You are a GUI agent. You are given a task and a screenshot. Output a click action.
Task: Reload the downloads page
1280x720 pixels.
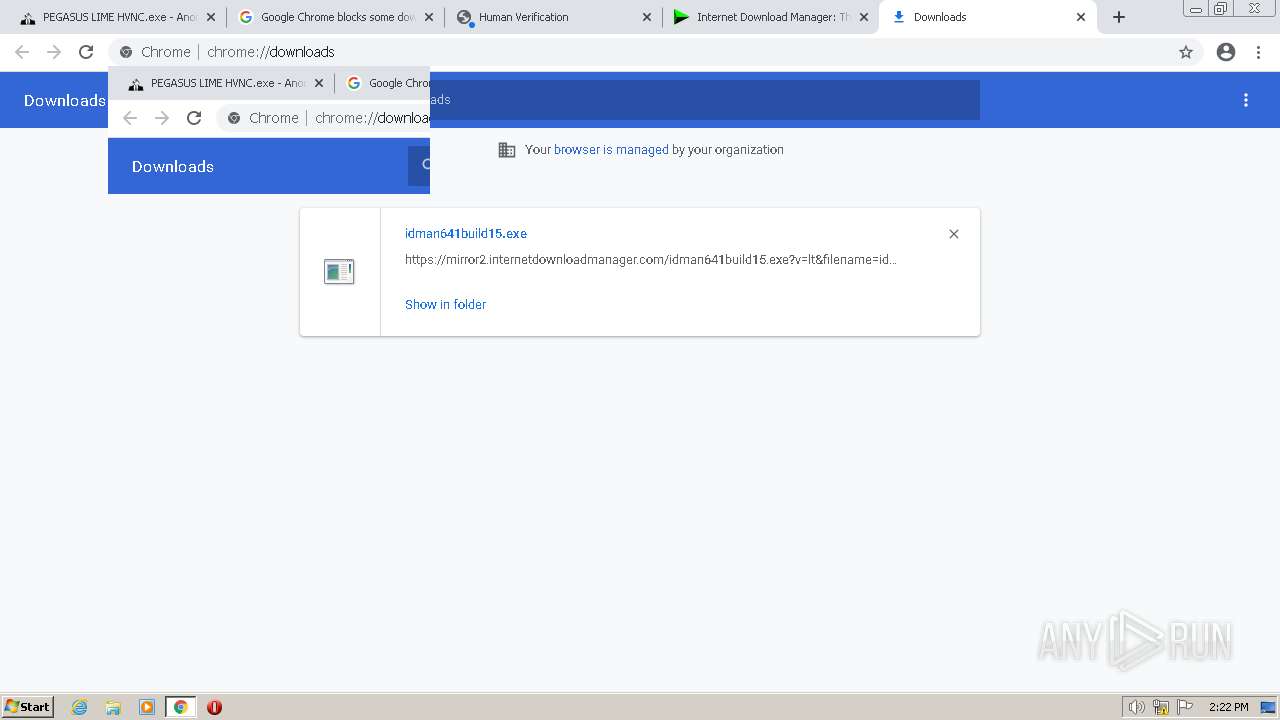click(86, 52)
